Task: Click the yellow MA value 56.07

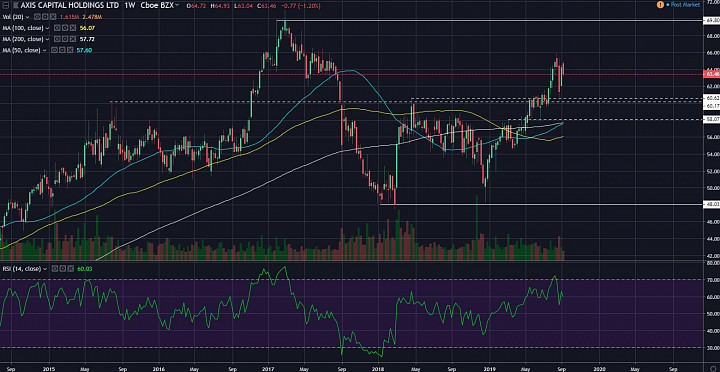Action: click(87, 28)
